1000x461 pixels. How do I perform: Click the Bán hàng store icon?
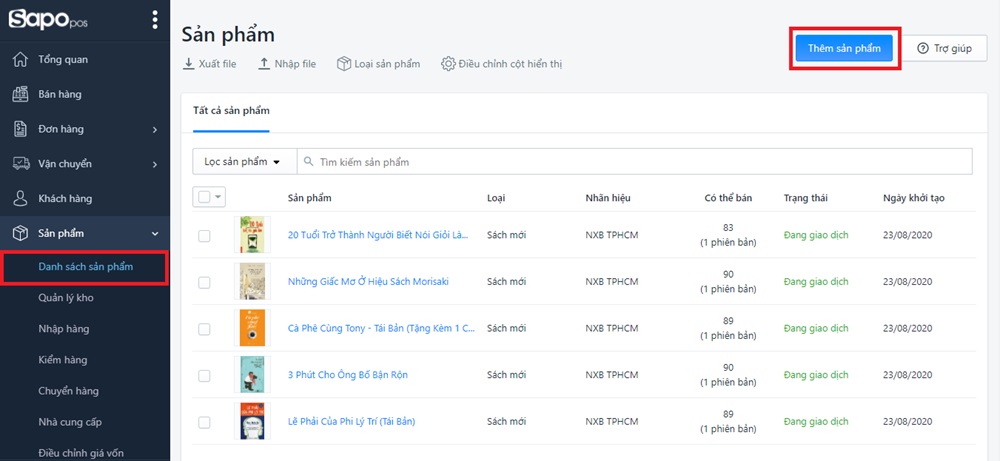tap(20, 95)
